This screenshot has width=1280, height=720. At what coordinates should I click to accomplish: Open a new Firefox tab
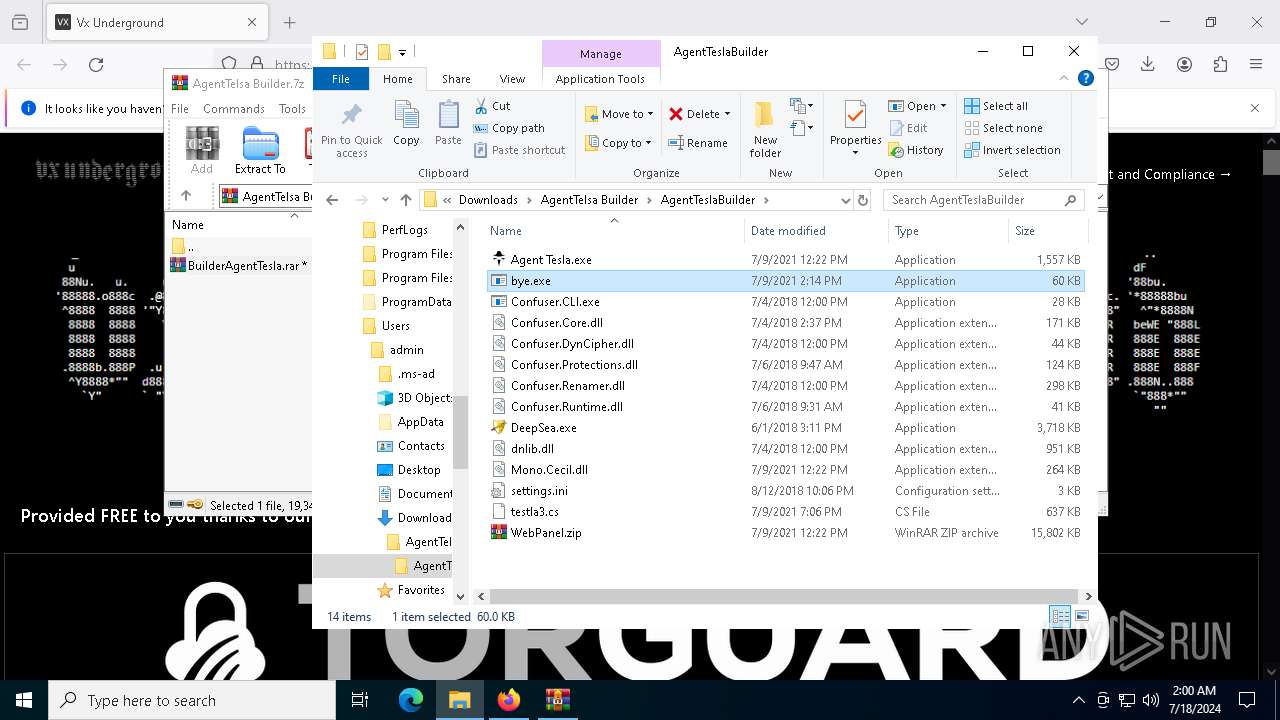click(x=289, y=22)
